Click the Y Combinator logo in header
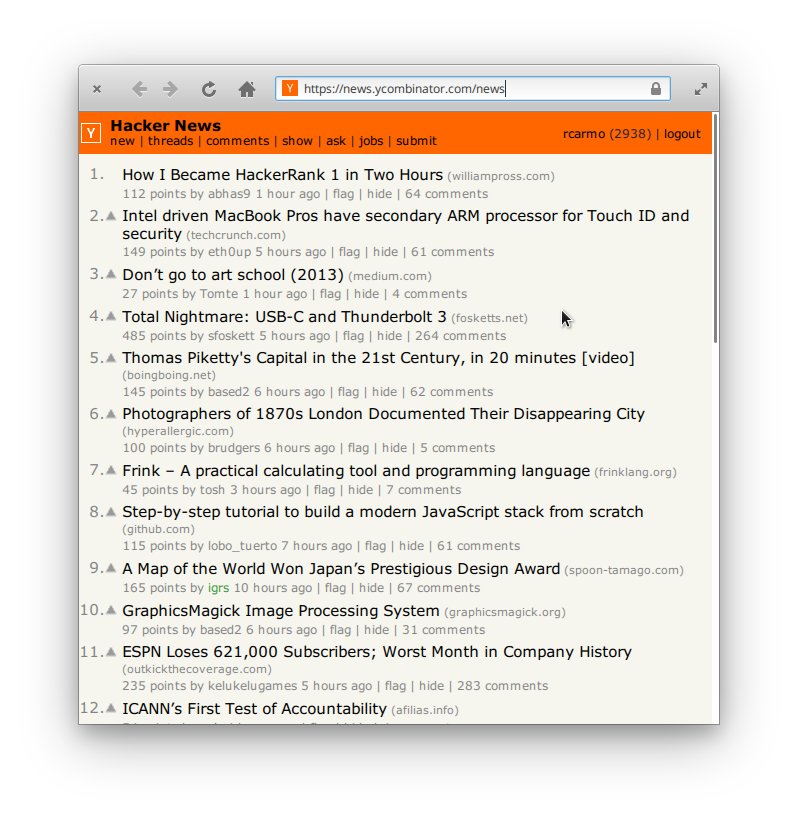 pyautogui.click(x=91, y=133)
